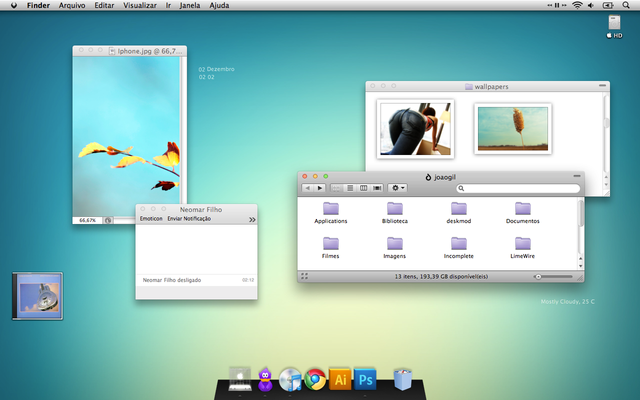Viewport: 640px width, 400px height.
Task: Open the purple Adium duck icon
Action: click(265, 379)
